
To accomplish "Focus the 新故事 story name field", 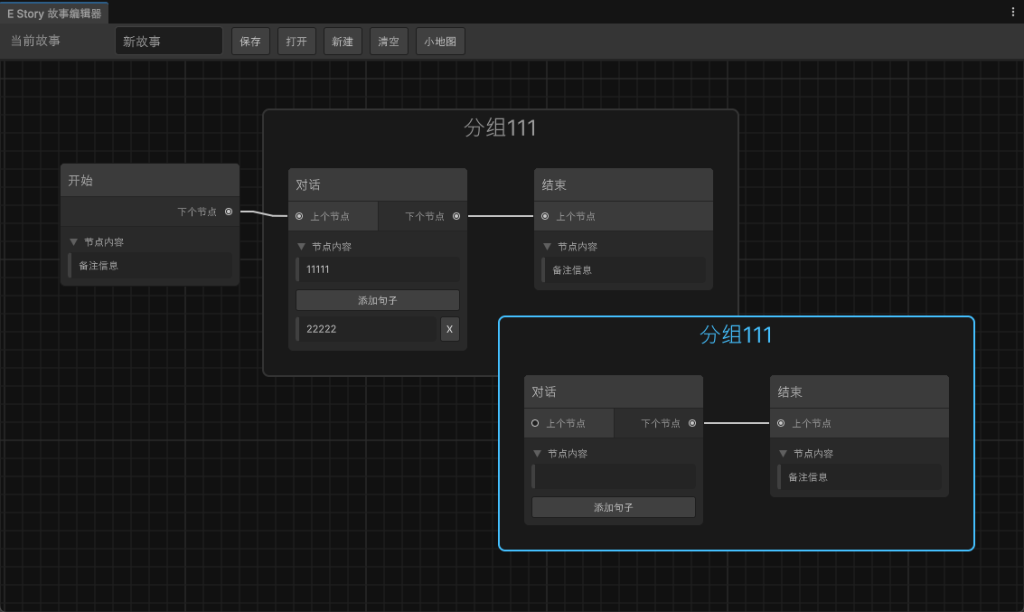I will (x=168, y=42).
